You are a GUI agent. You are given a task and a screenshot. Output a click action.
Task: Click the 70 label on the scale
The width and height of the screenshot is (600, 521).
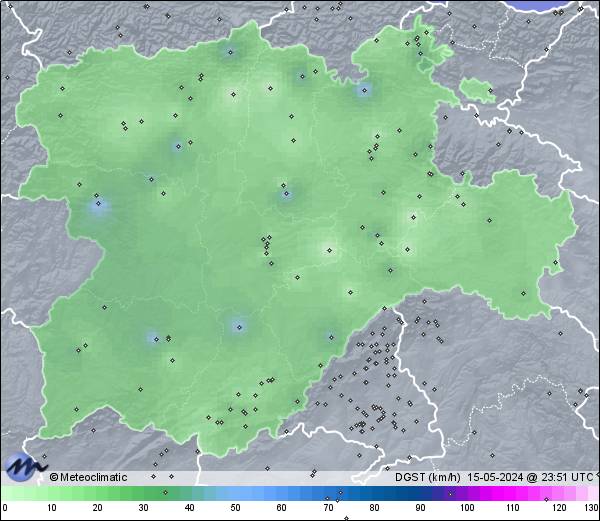[328, 508]
